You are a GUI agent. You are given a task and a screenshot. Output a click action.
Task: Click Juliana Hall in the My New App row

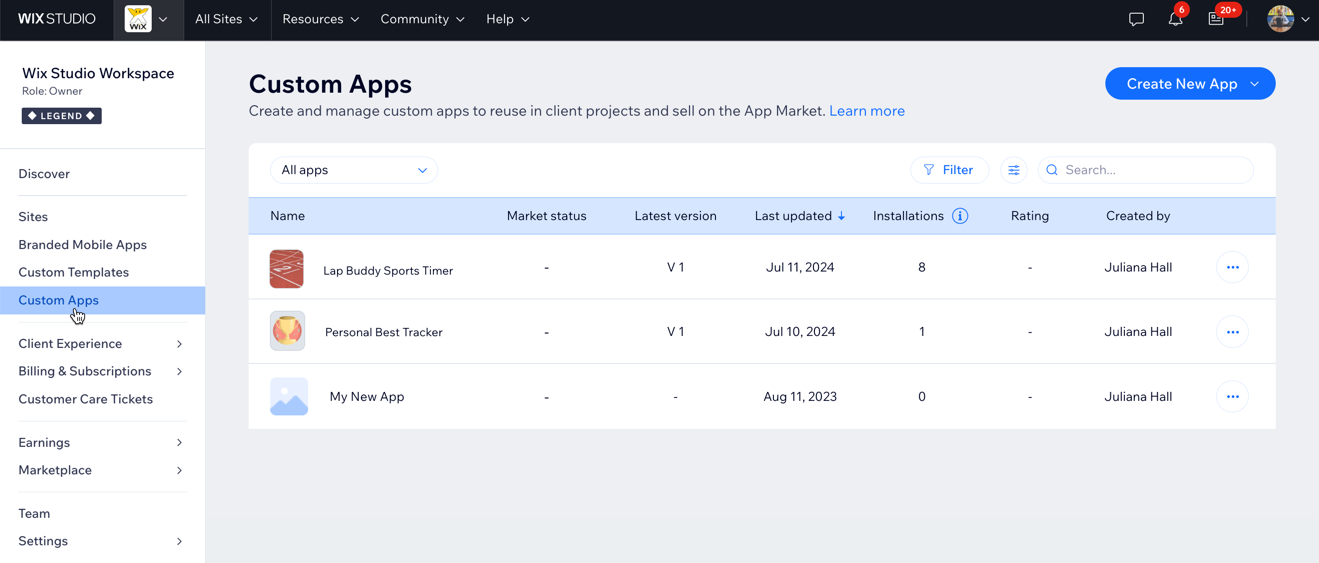(1138, 397)
